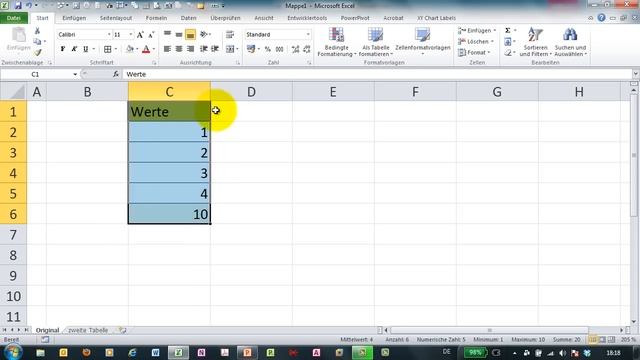Expand the formula bar

click(x=636, y=74)
